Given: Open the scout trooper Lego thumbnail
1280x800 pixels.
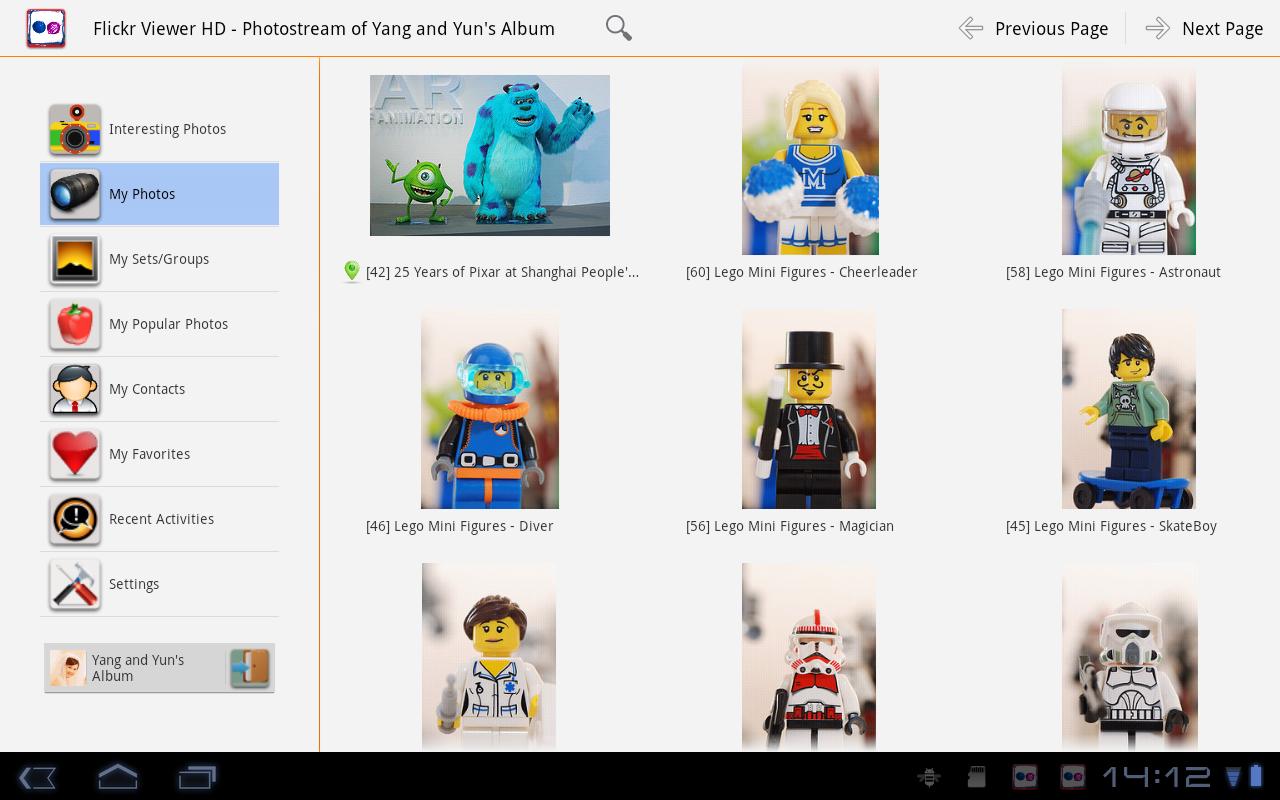Looking at the screenshot, I should 1130,657.
